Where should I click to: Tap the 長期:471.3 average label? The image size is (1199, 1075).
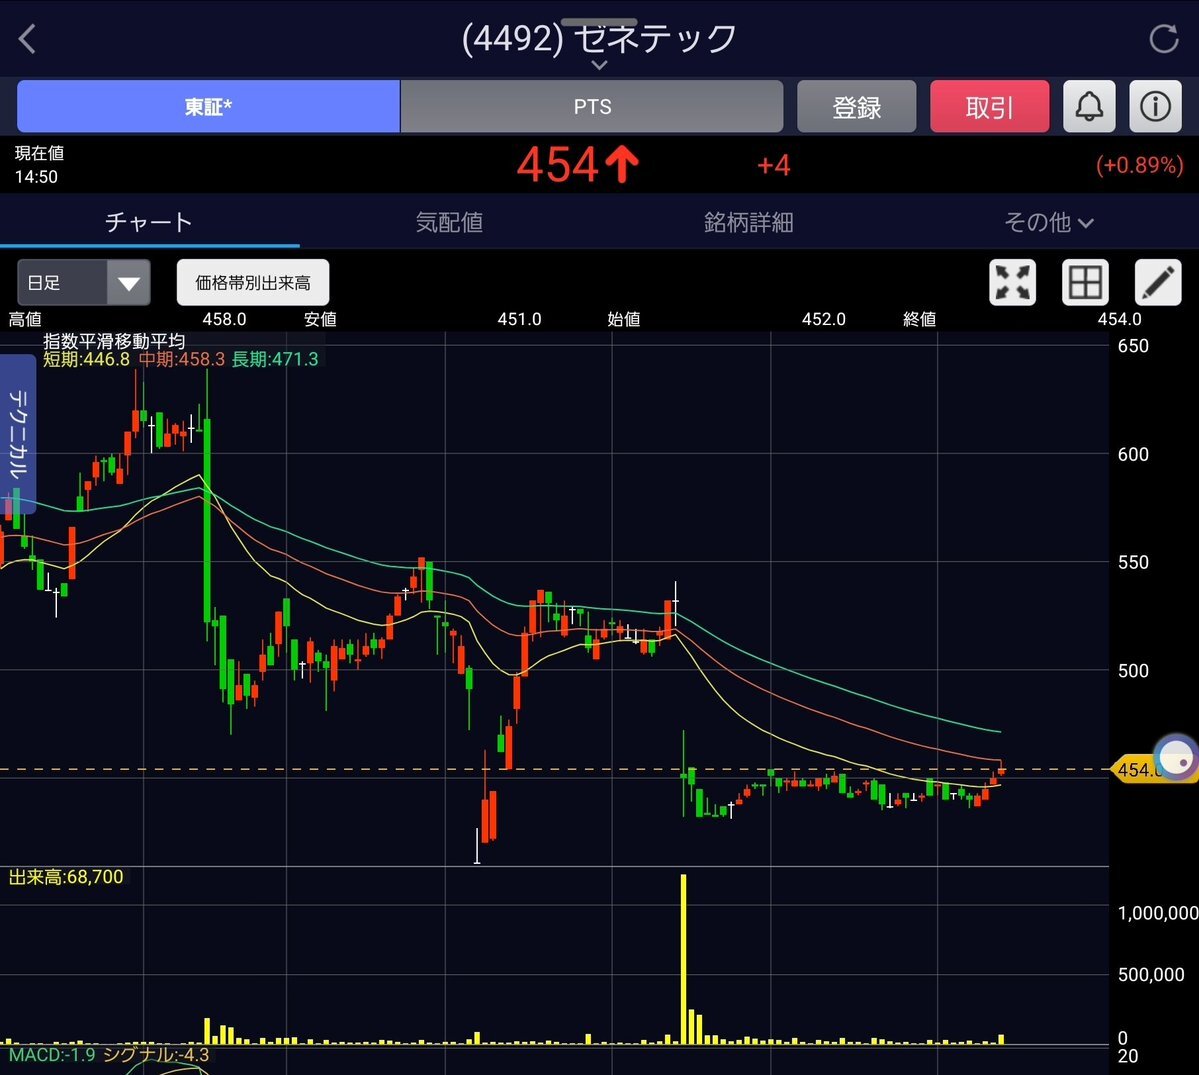[x=275, y=359]
